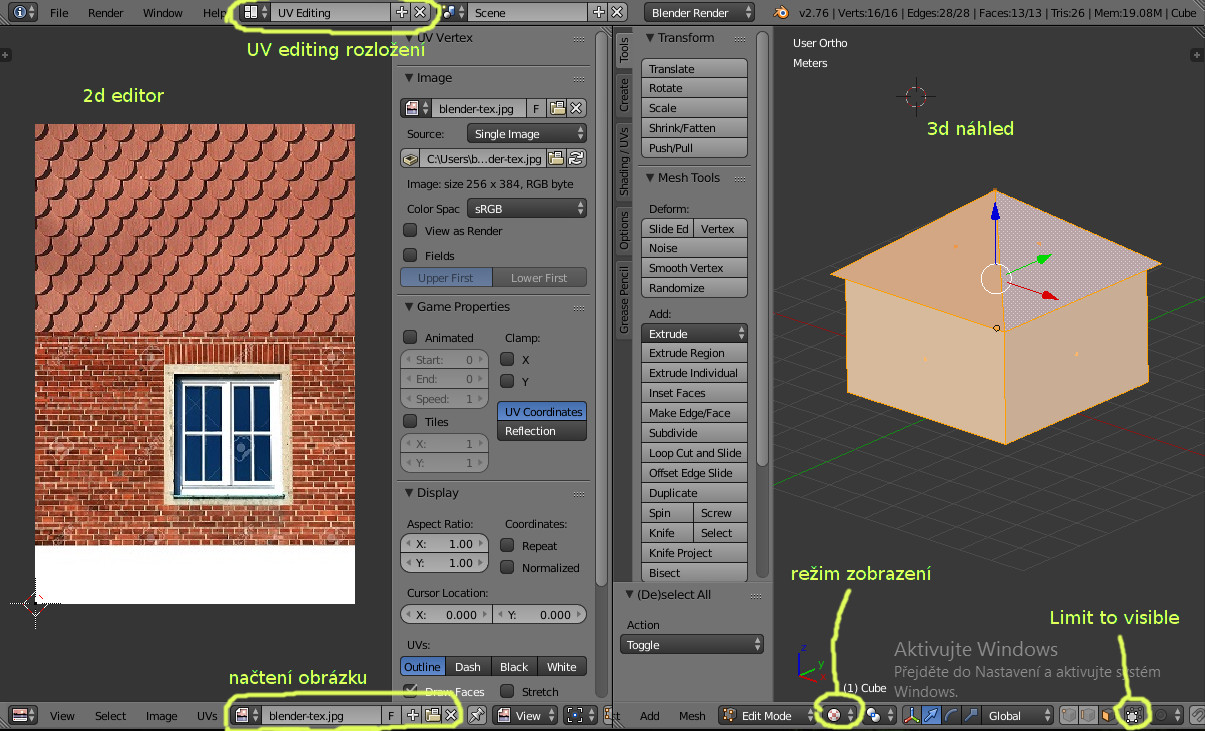Click the pin image icon in the UV editor header
Screen dimensions: 1205x731
(477, 716)
